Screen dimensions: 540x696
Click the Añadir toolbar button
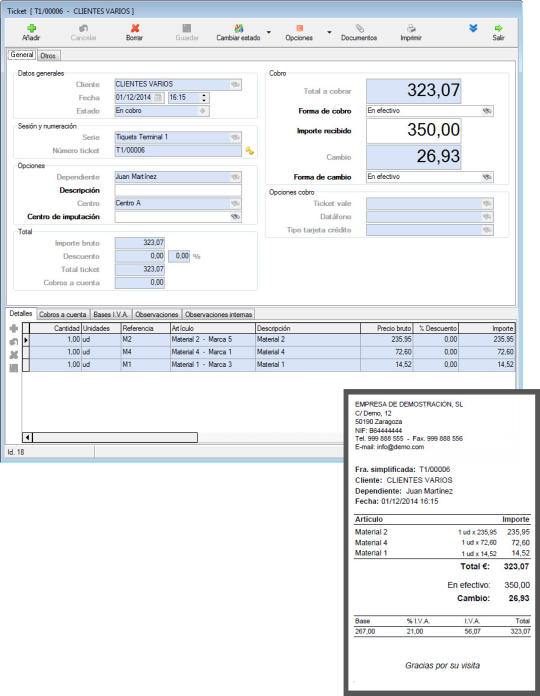click(31, 32)
